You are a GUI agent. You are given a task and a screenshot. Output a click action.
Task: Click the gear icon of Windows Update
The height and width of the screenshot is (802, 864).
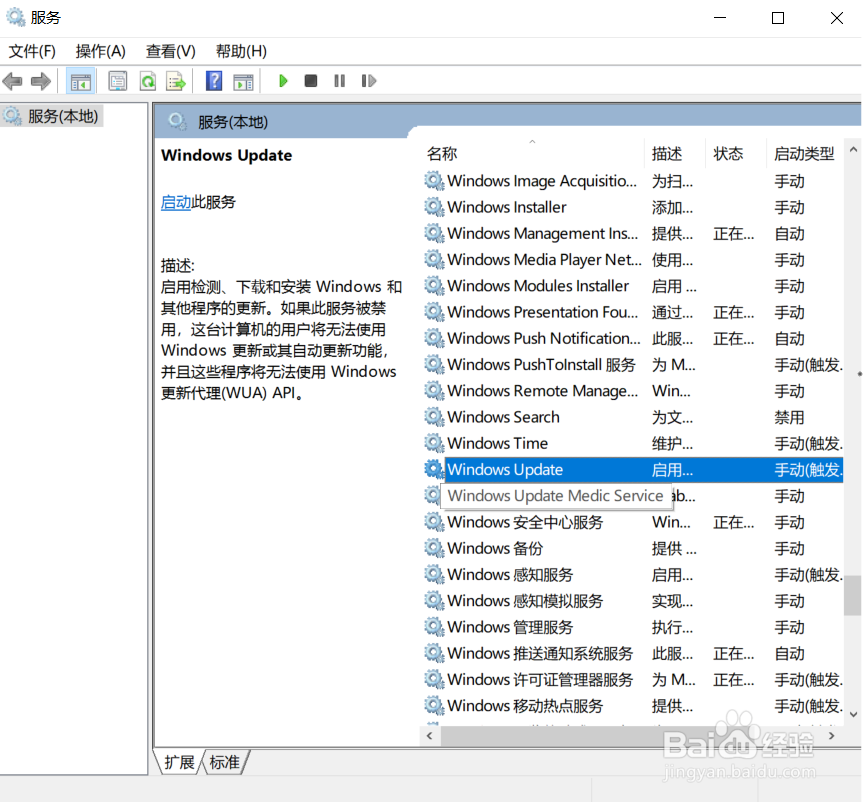point(434,470)
